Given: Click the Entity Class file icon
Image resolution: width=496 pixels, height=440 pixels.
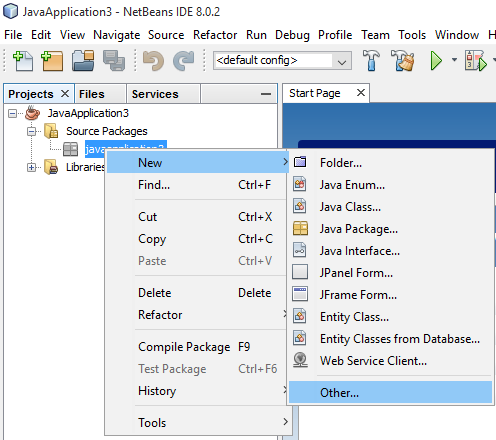Looking at the screenshot, I should [x=300, y=316].
